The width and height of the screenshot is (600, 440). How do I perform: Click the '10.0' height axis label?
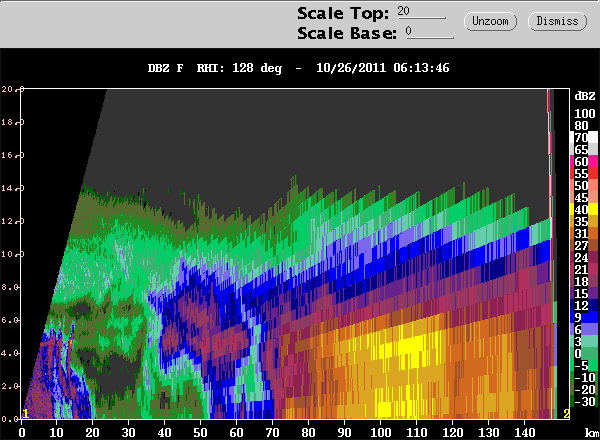pyautogui.click(x=13, y=254)
